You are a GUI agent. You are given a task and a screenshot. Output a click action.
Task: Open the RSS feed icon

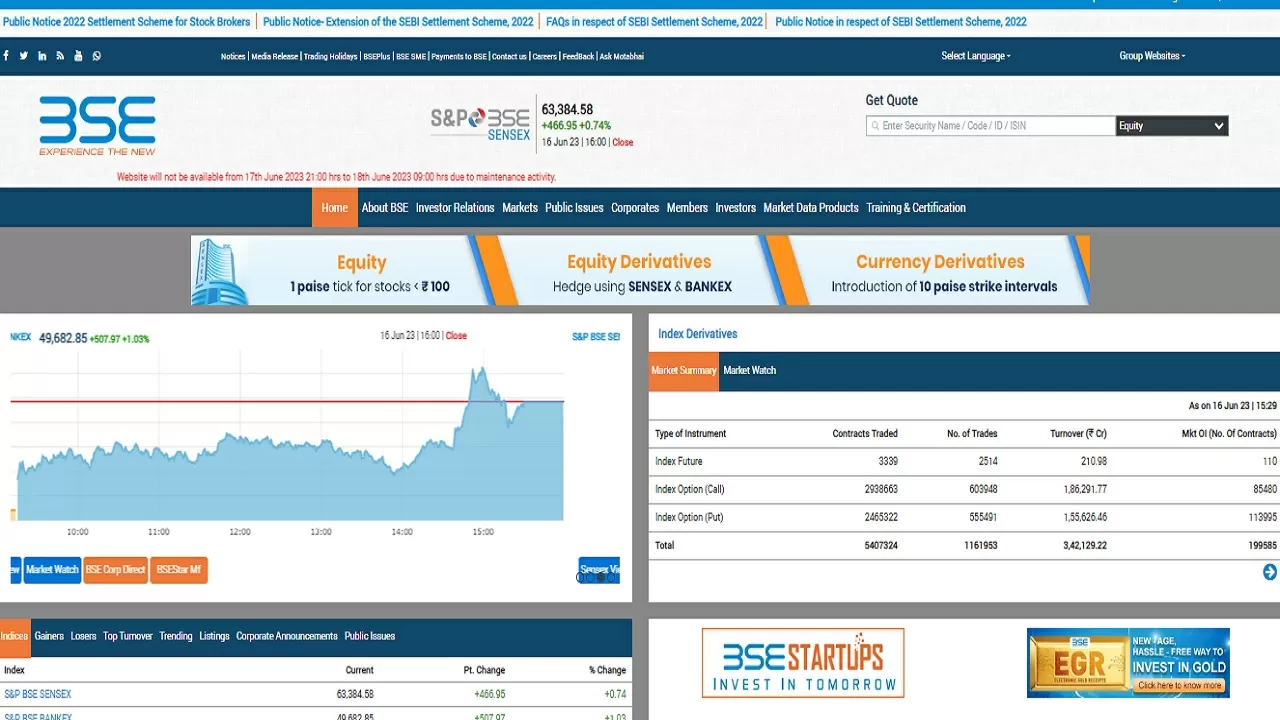coord(60,56)
